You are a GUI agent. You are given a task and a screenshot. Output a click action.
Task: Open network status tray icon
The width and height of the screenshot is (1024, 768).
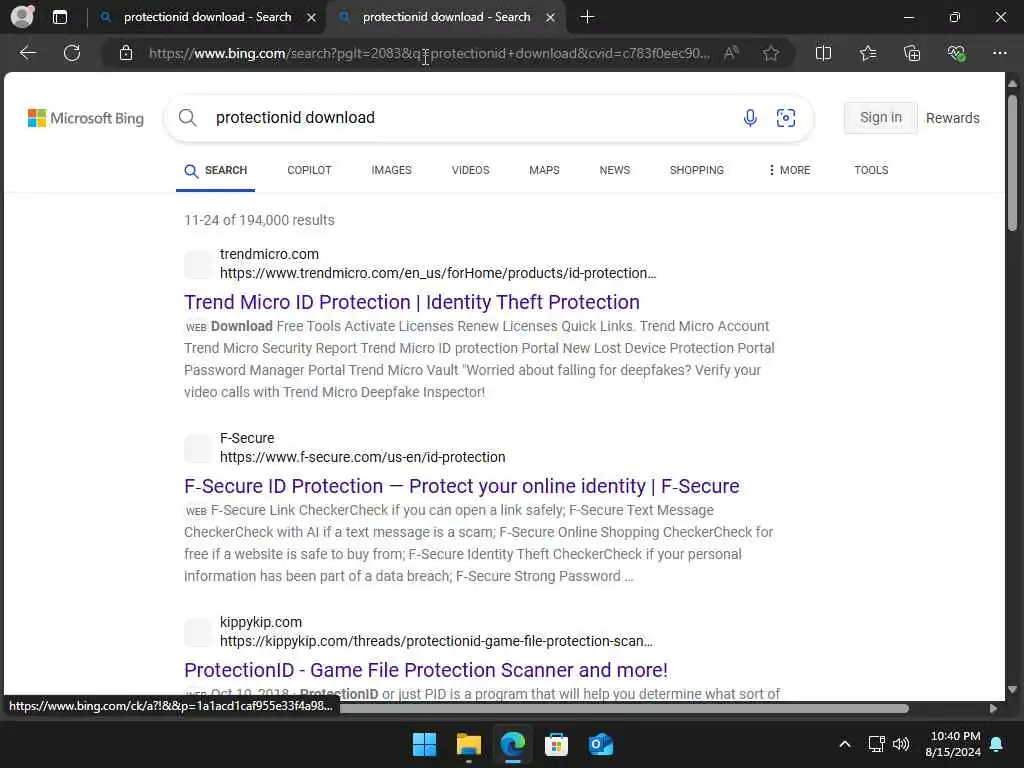coord(876,744)
